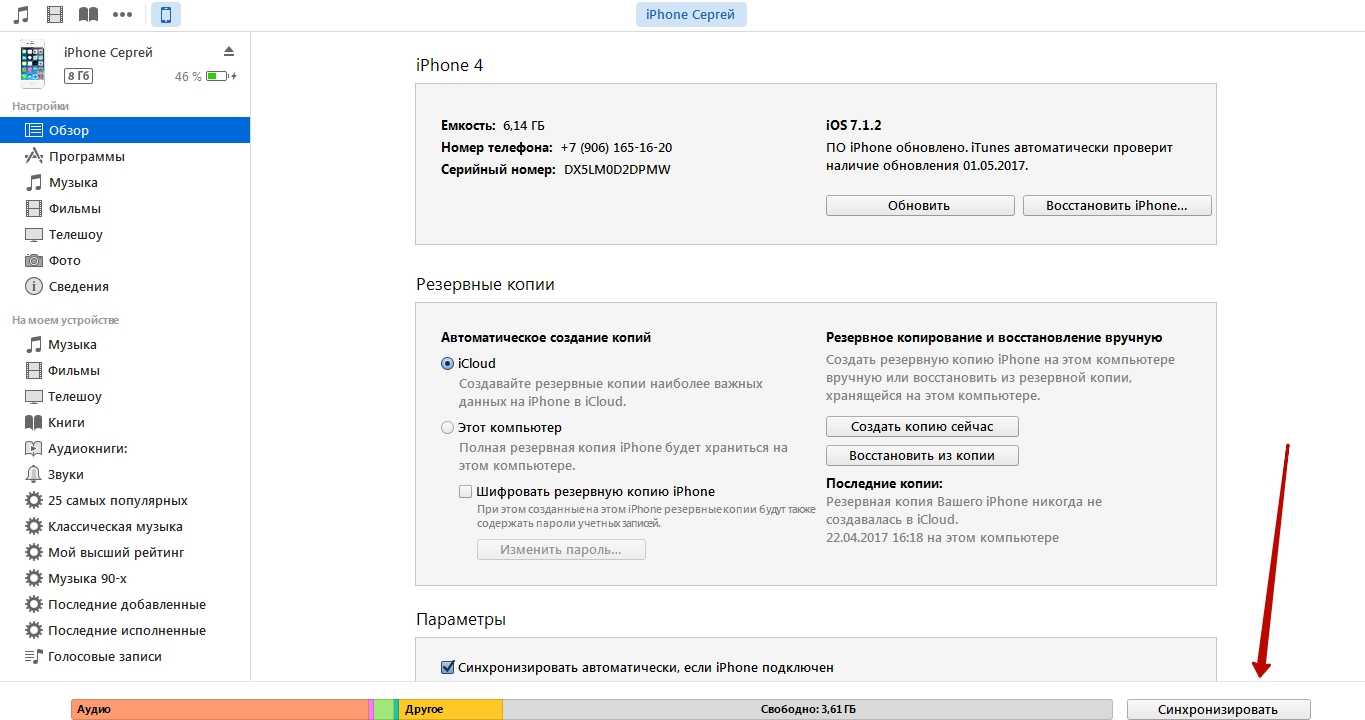Image resolution: width=1365 pixels, height=720 pixels.
Task: Click the iPhone Сергей title tab
Action: tap(691, 15)
